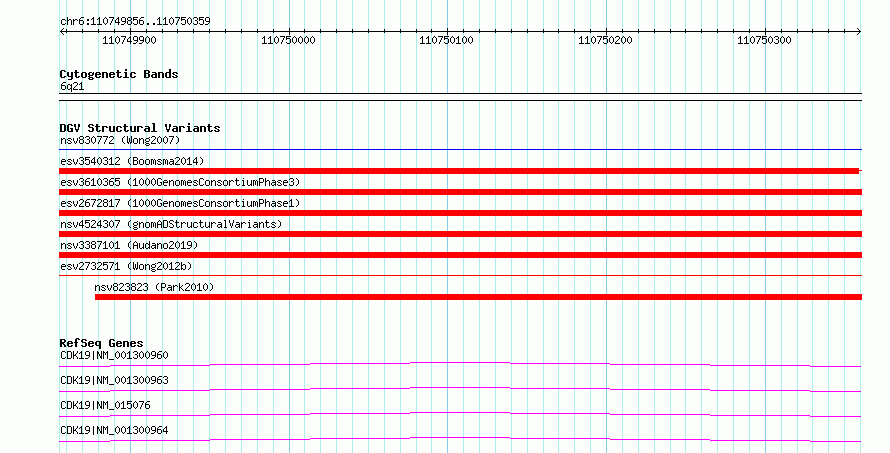Select the RefSeq Genes track title

pos(101,343)
